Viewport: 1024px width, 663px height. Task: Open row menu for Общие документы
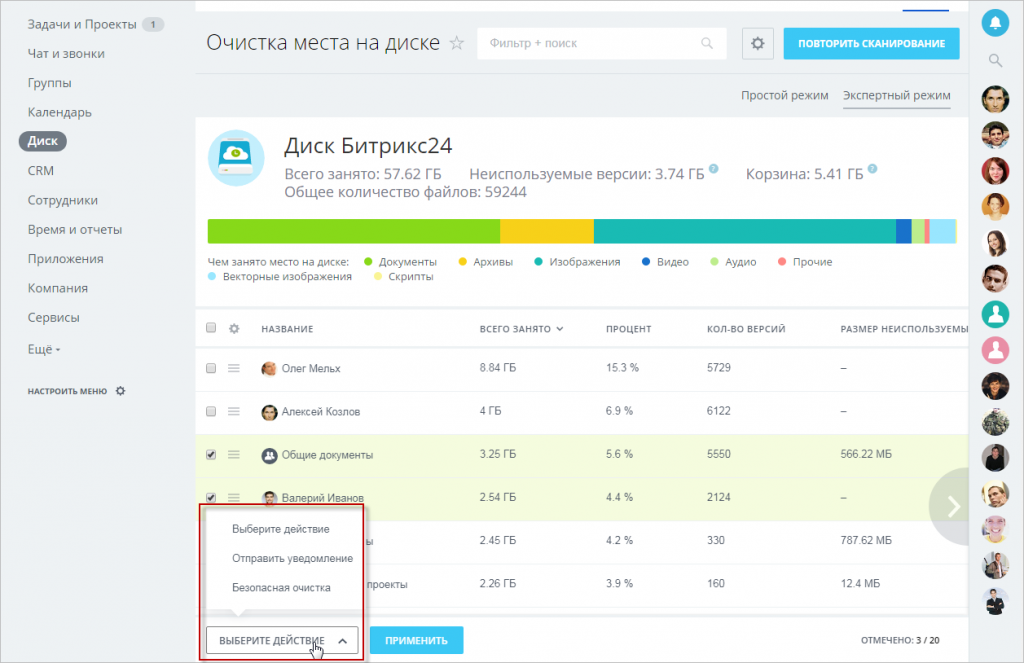click(x=234, y=455)
